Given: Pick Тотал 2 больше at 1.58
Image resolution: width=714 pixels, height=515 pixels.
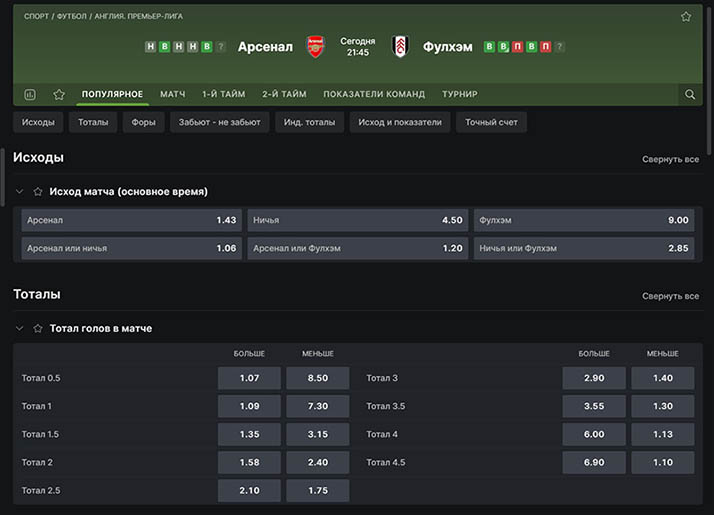Looking at the screenshot, I should [250, 463].
